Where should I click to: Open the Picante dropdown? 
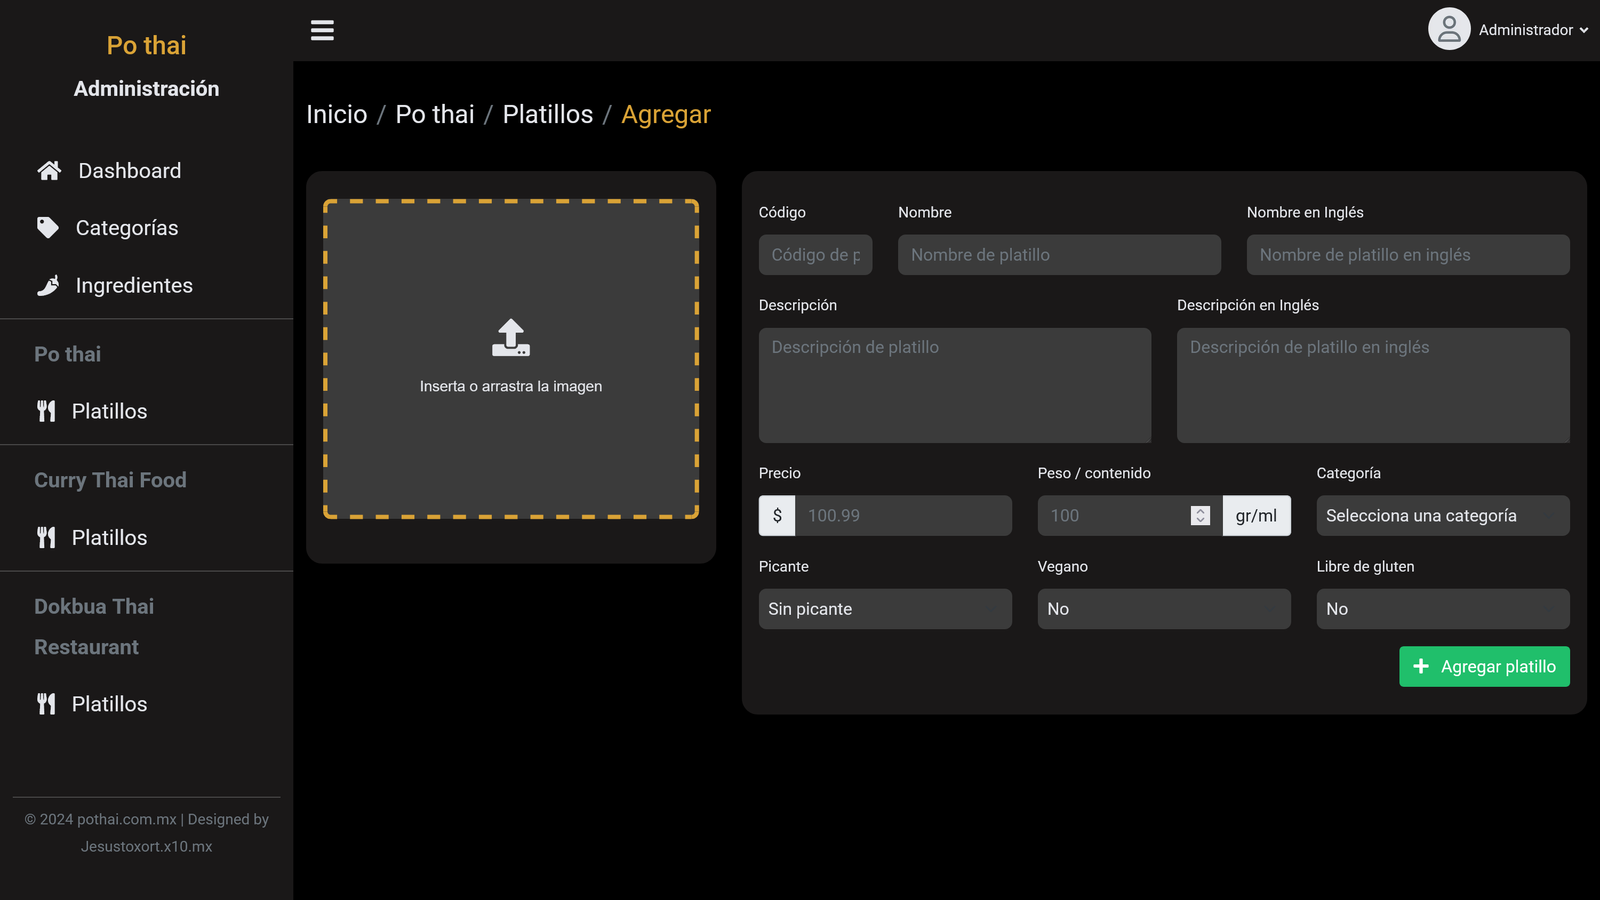(885, 609)
